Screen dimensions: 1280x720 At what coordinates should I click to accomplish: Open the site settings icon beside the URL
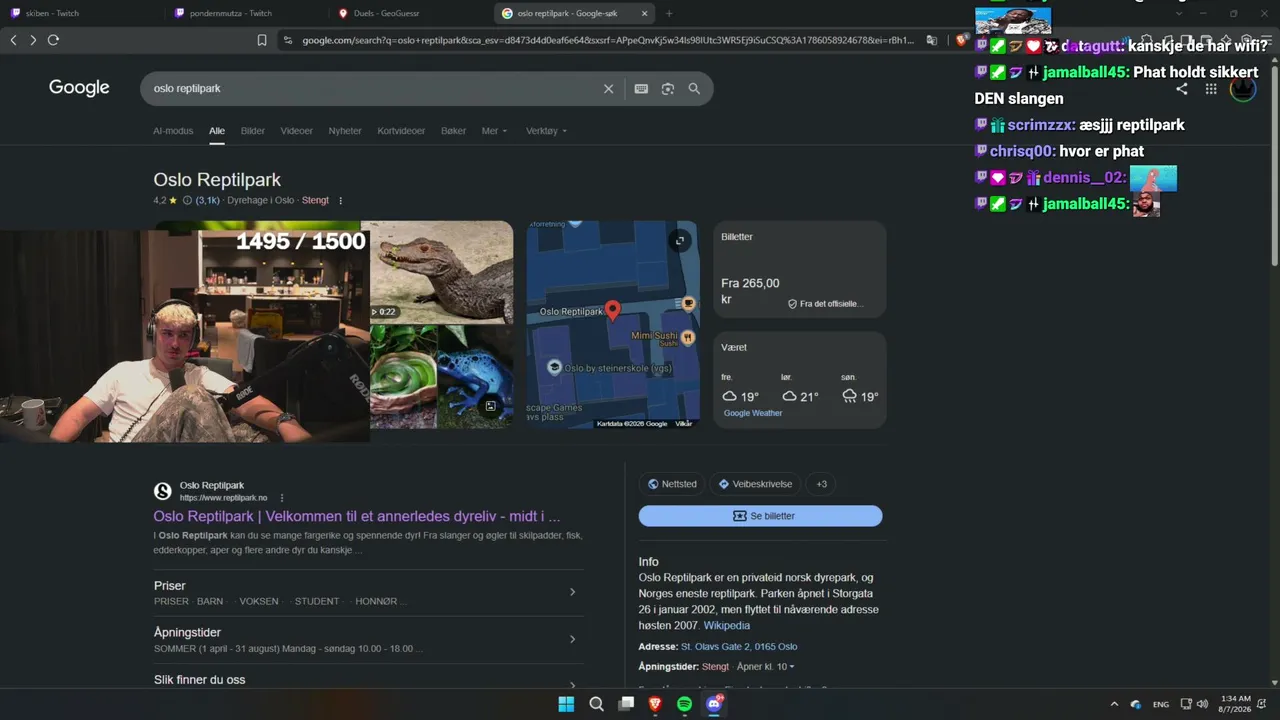point(288,40)
